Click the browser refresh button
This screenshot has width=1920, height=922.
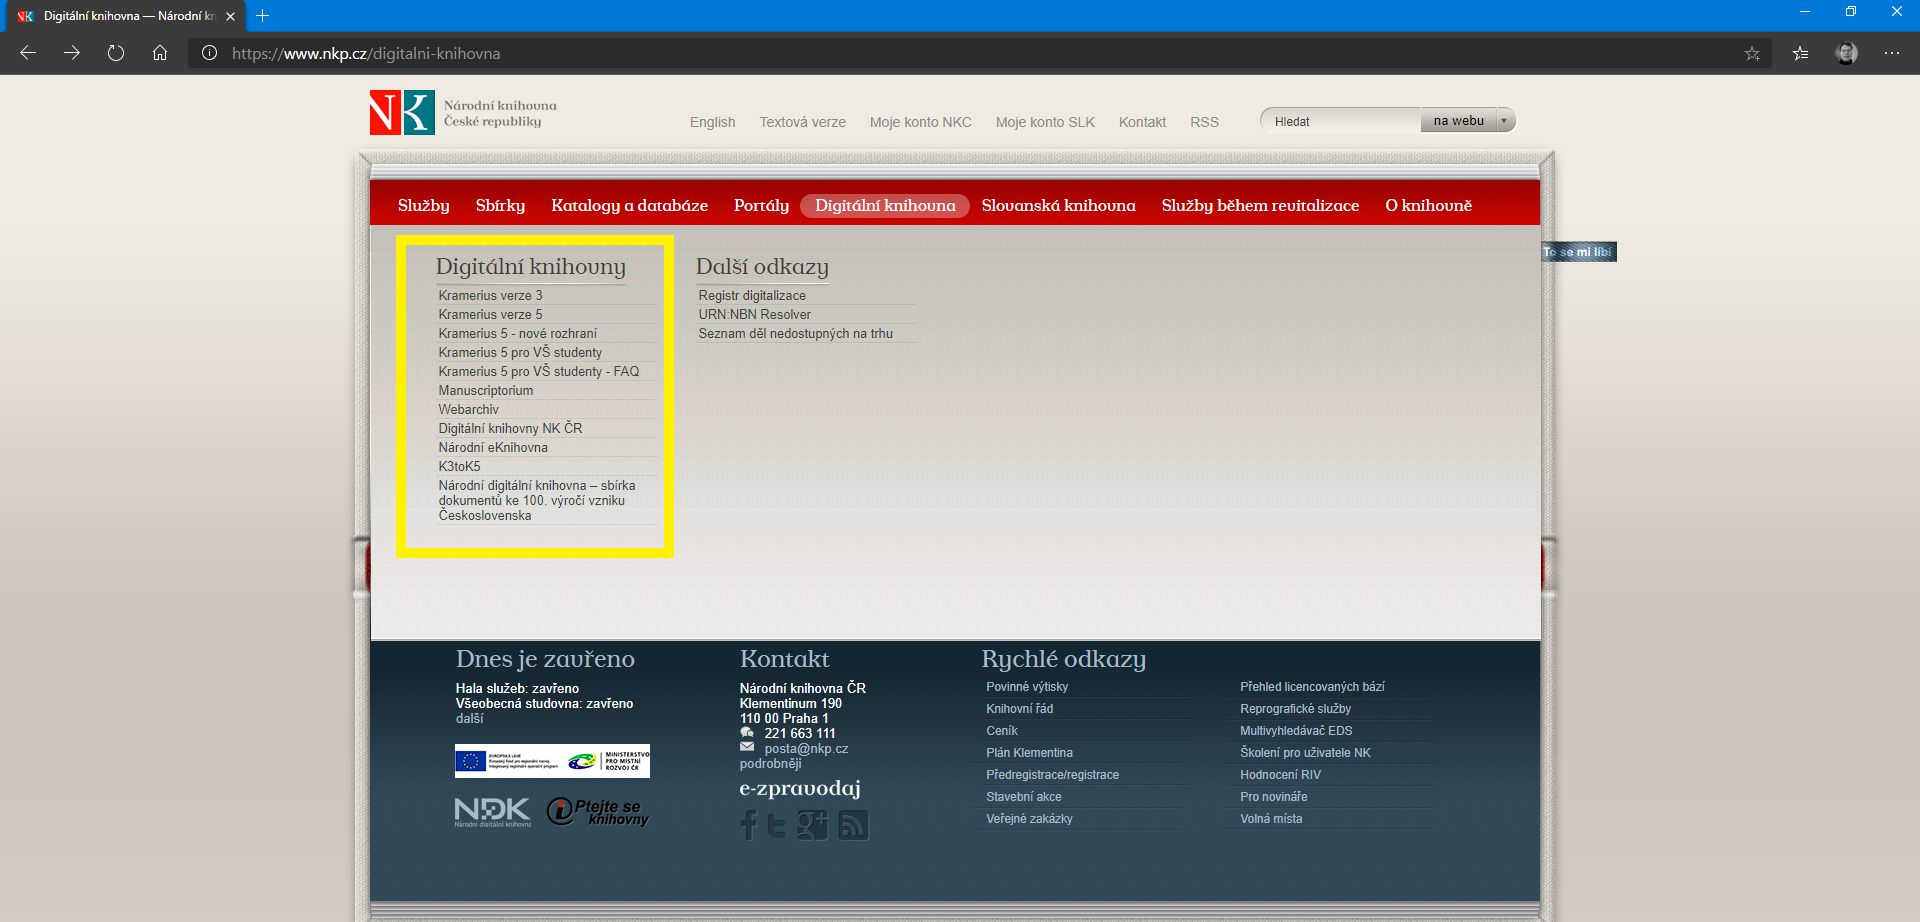[116, 53]
